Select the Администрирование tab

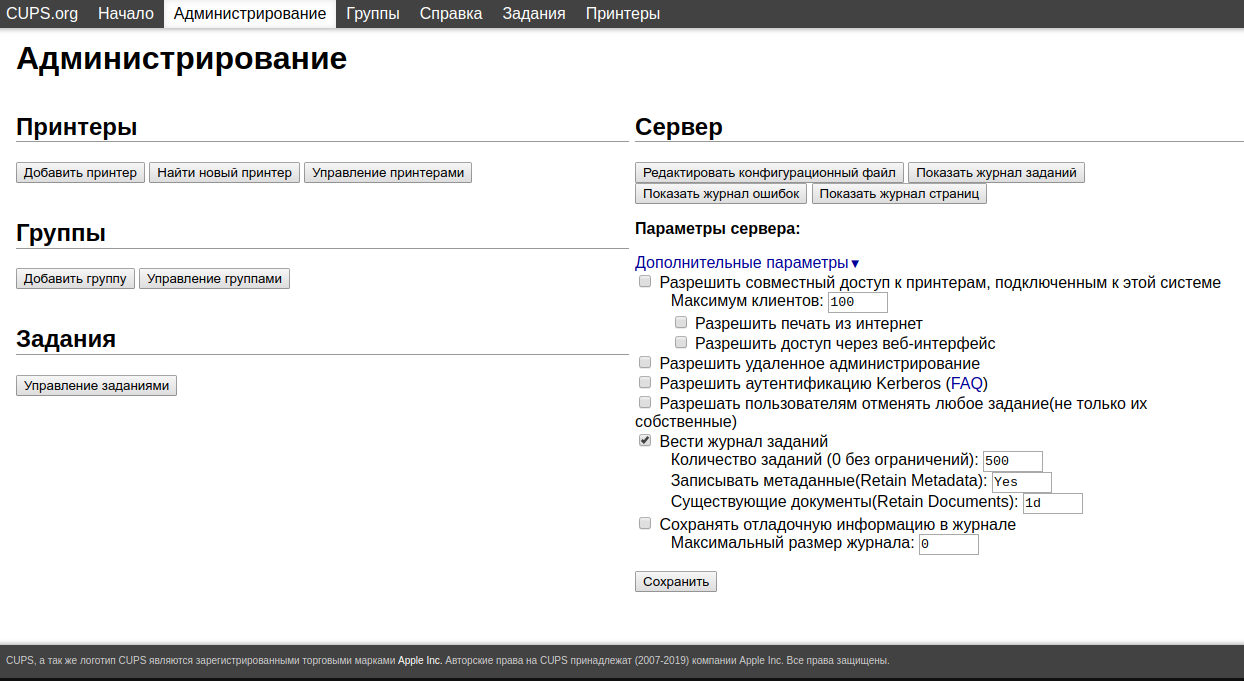click(x=250, y=13)
